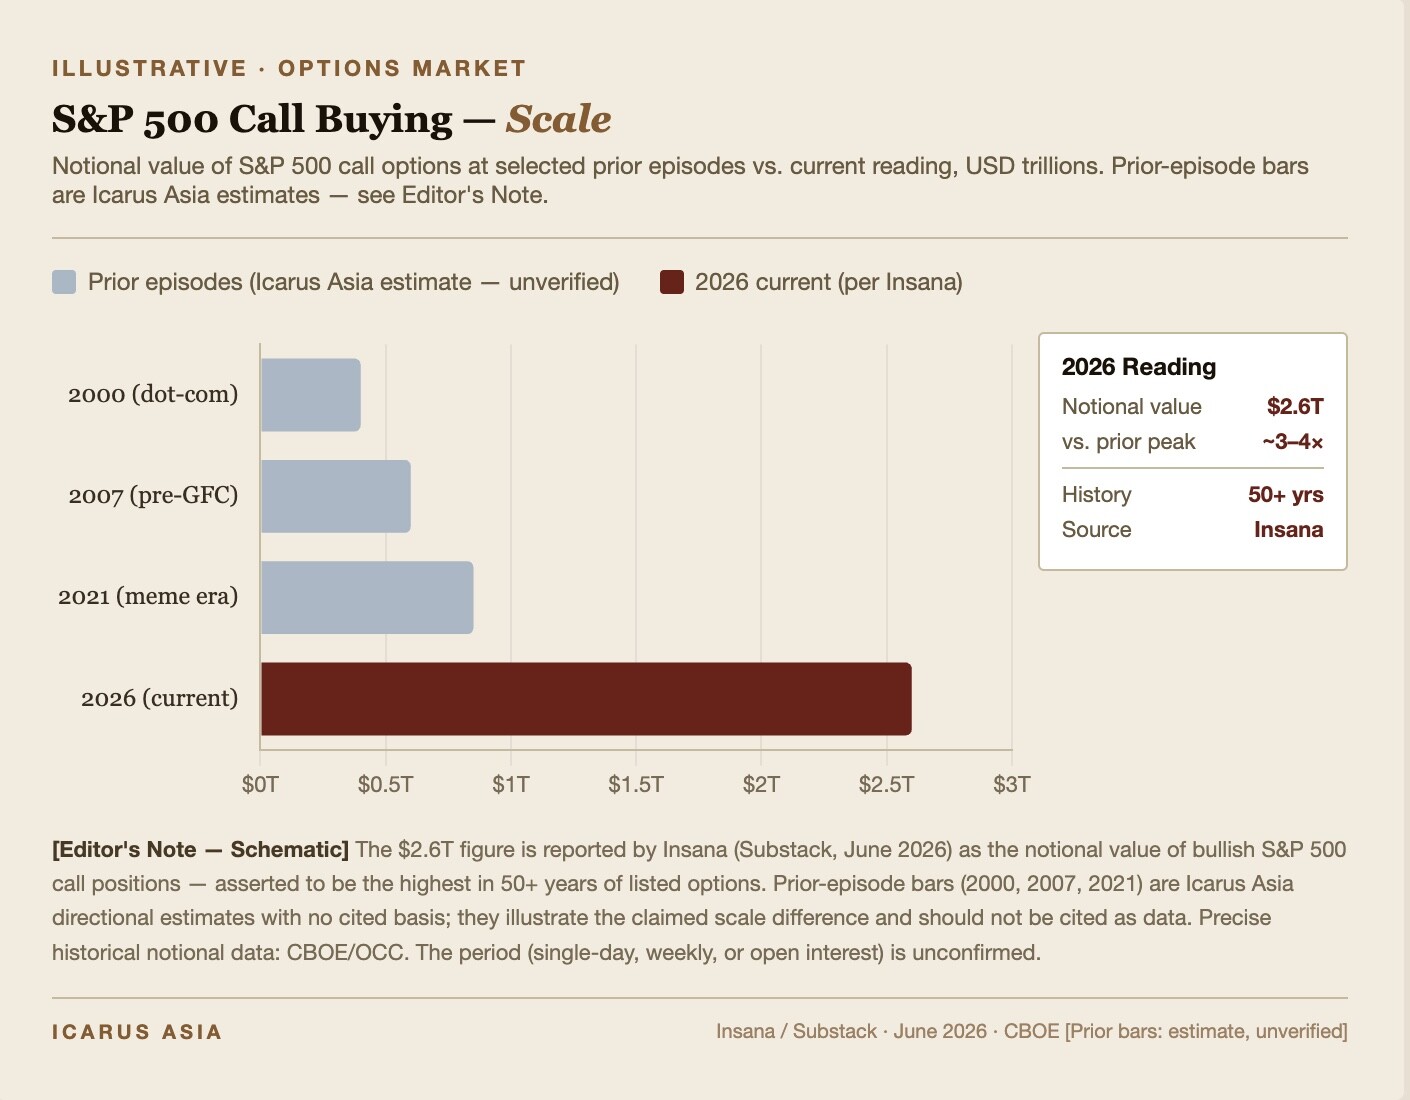Click the "2000 (dot-com)" axis label
The width and height of the screenshot is (1410, 1100).
point(153,395)
